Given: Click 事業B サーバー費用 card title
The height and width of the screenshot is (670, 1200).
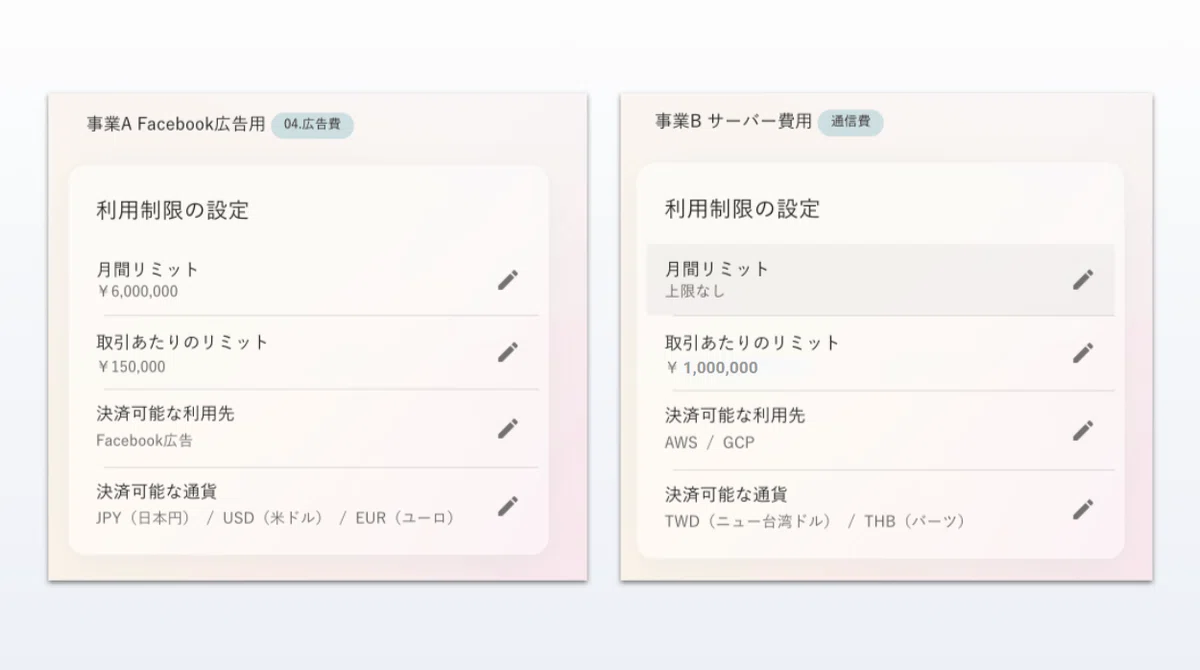Looking at the screenshot, I should (733, 122).
